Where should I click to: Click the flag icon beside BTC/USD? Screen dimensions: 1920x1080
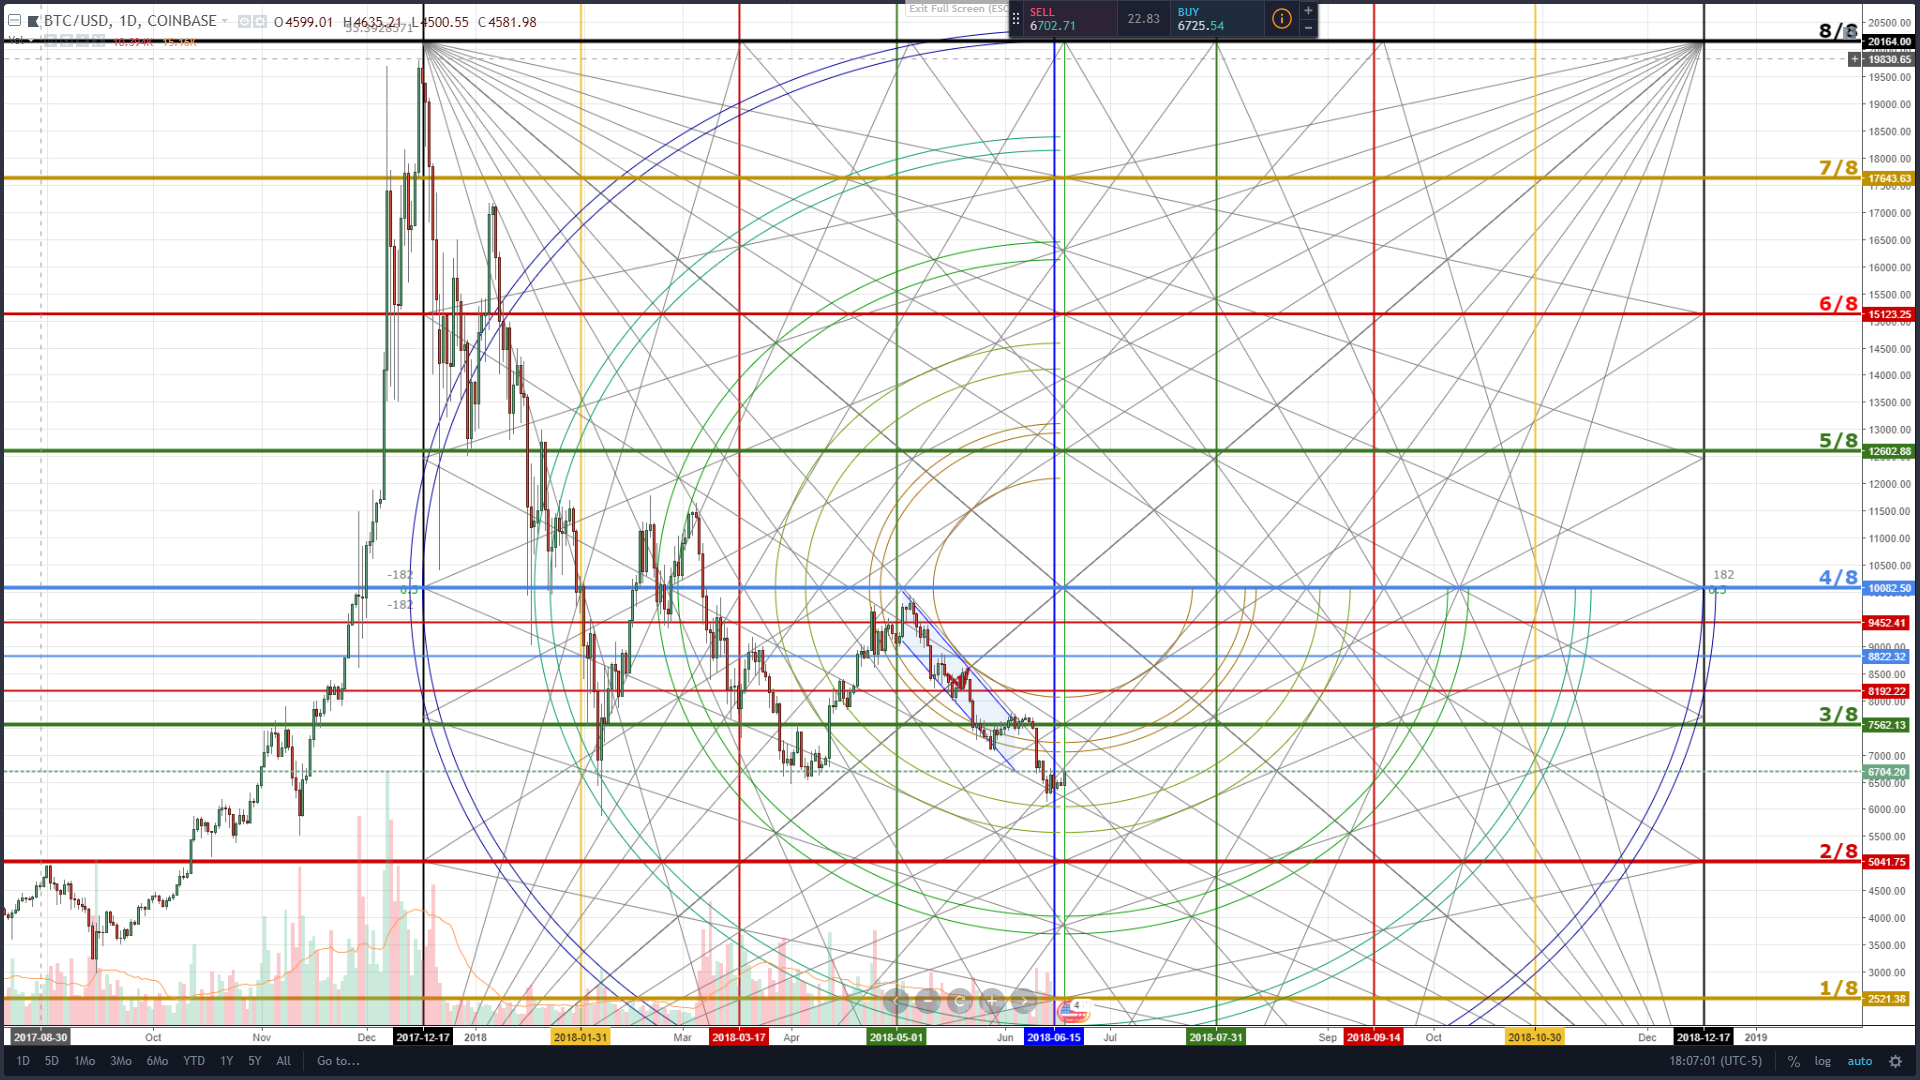pos(33,21)
